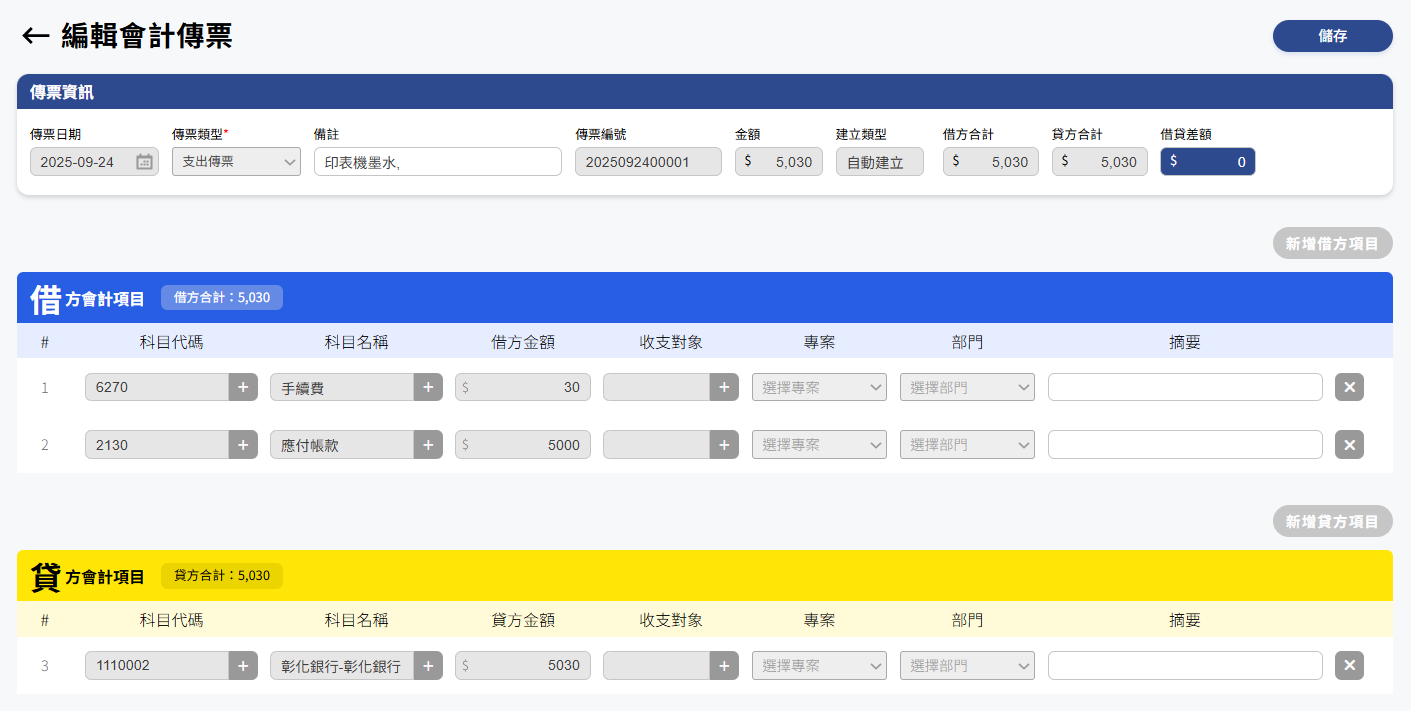Viewport: 1411px width, 711px height.
Task: Click plus button beside account code 2130
Action: coord(243,445)
